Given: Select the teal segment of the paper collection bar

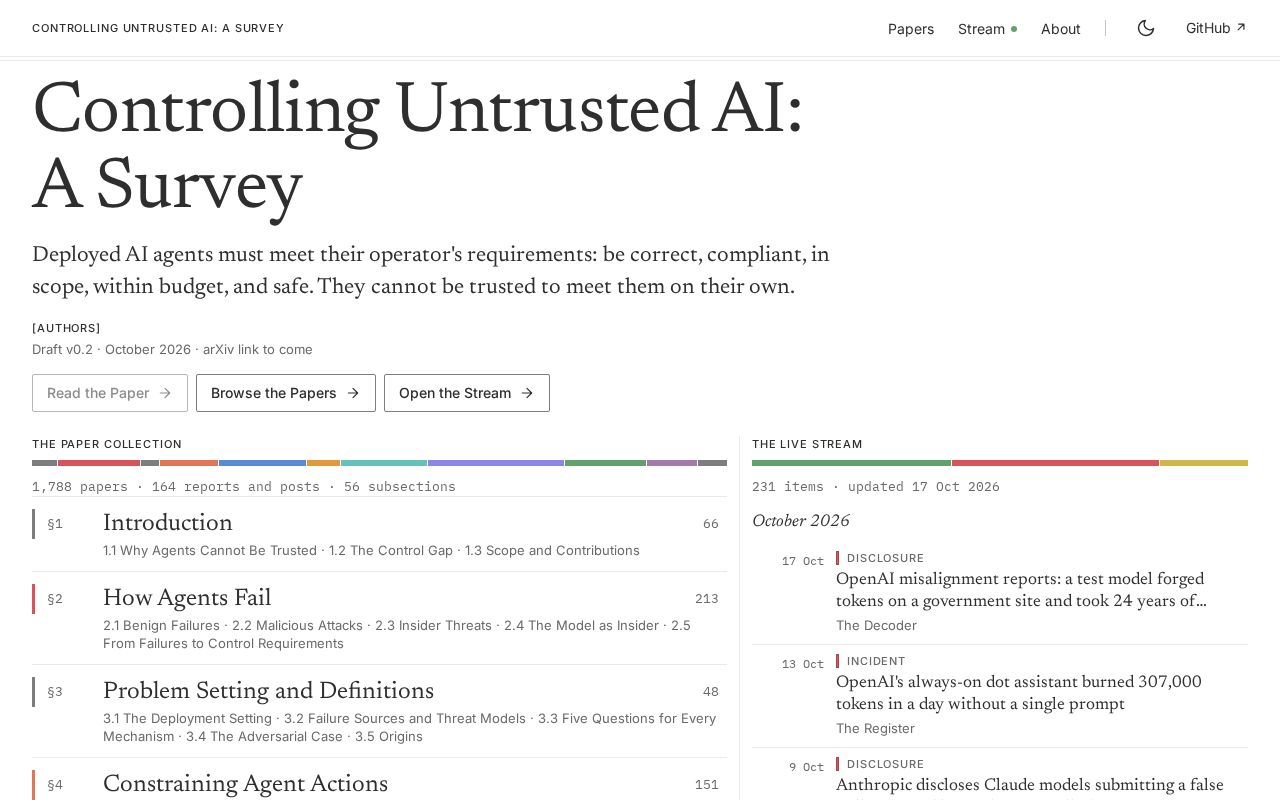Looking at the screenshot, I should (x=384, y=463).
